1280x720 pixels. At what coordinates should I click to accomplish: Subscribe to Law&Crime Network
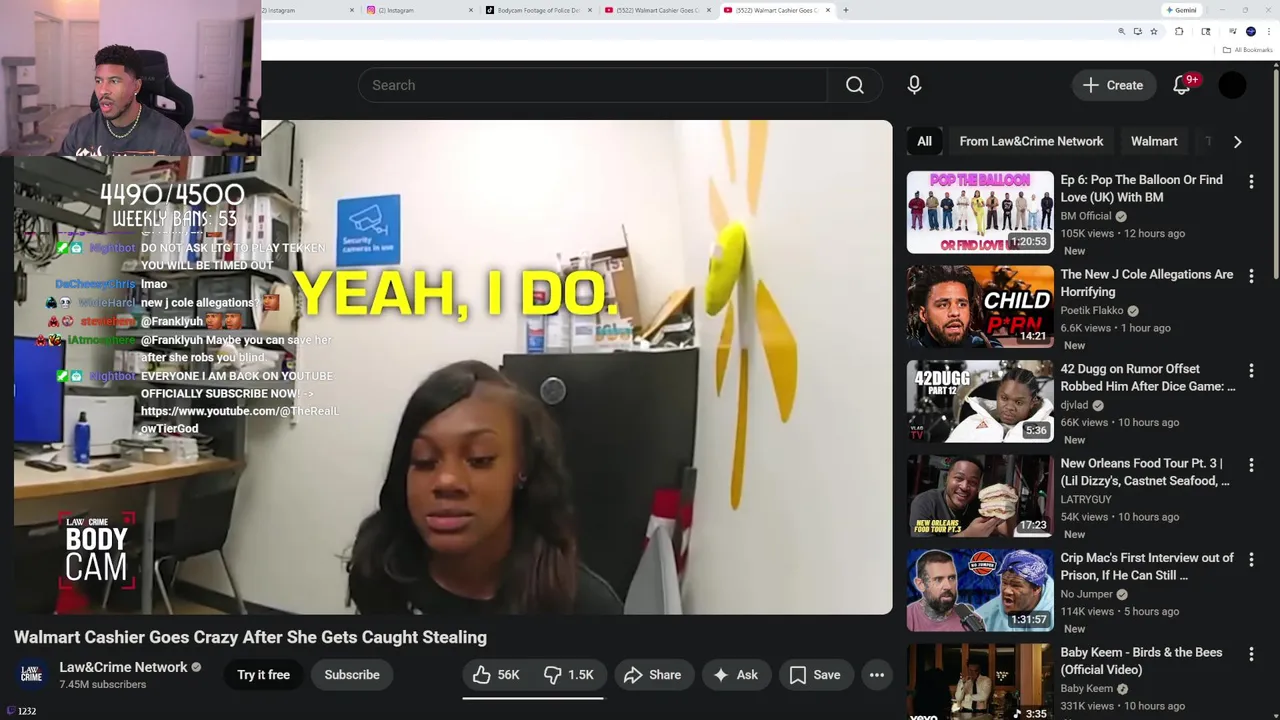pos(352,675)
